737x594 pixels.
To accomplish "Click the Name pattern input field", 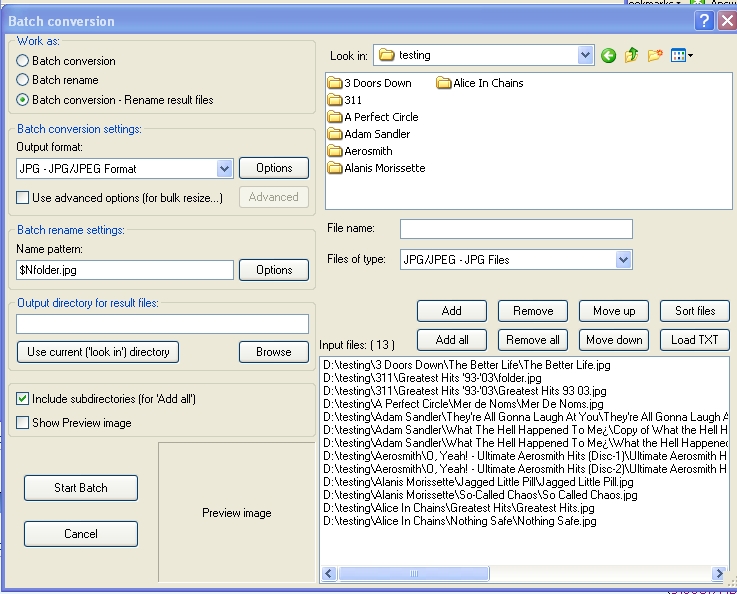I will 125,270.
